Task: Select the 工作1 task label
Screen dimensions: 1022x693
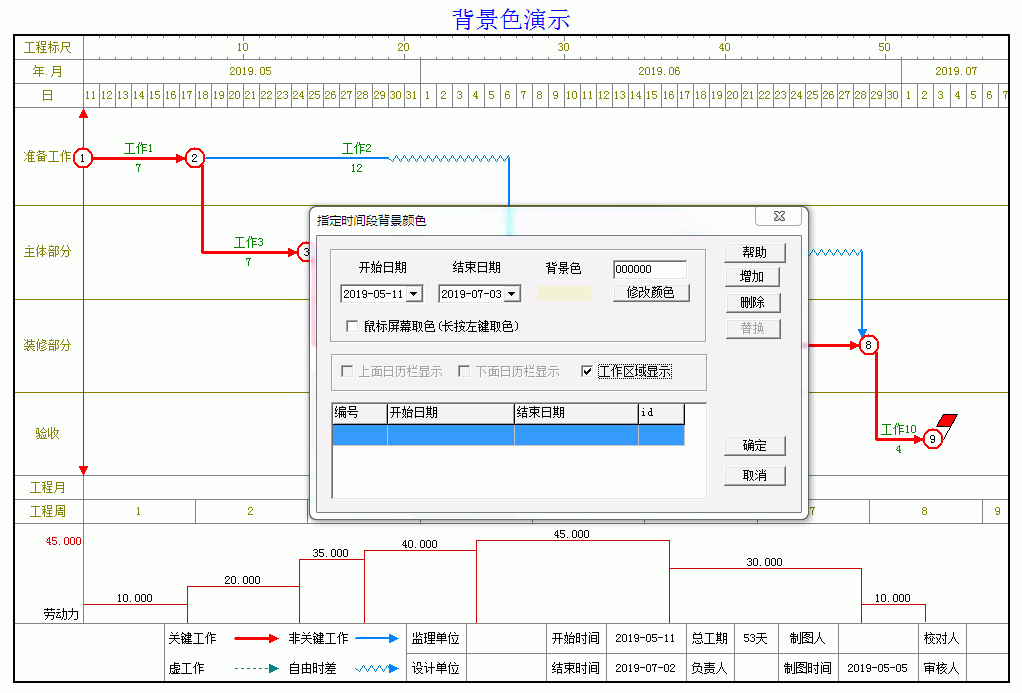Action: click(x=138, y=149)
